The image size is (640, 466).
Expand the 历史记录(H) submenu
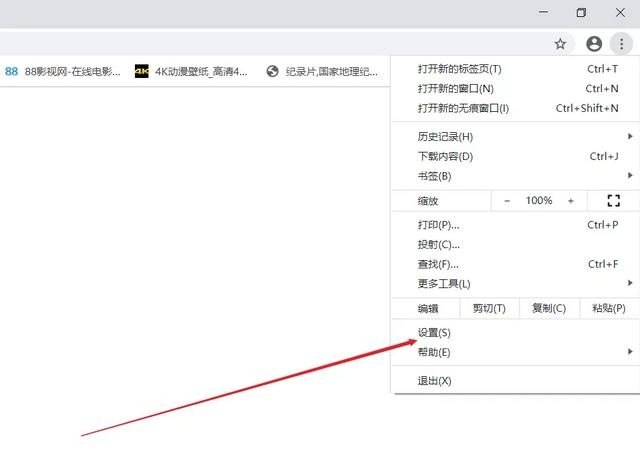(x=516, y=137)
